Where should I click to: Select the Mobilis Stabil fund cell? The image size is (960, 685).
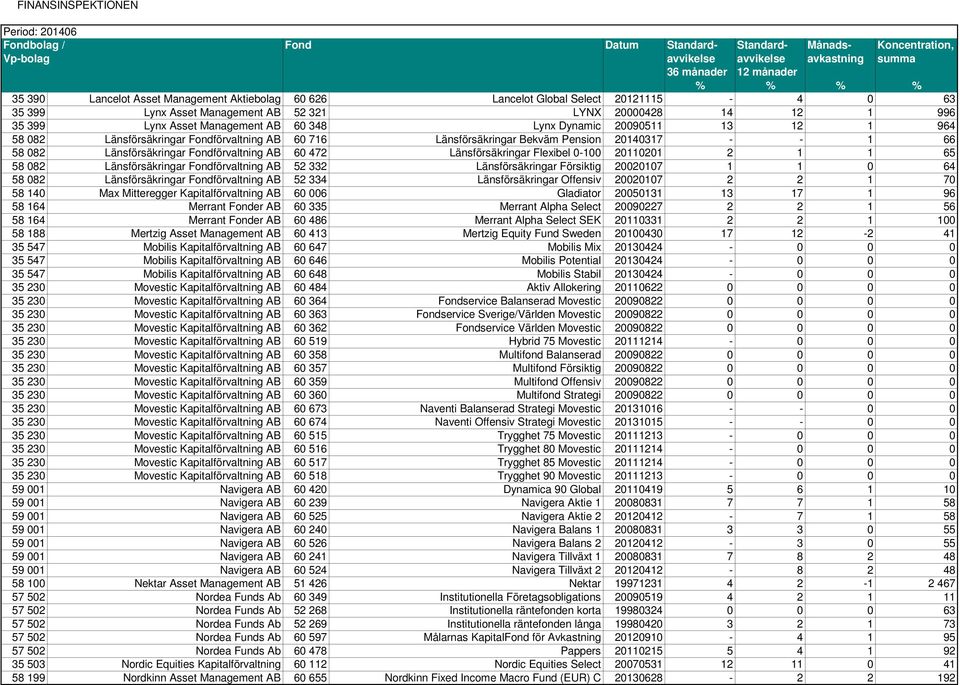tap(465, 274)
